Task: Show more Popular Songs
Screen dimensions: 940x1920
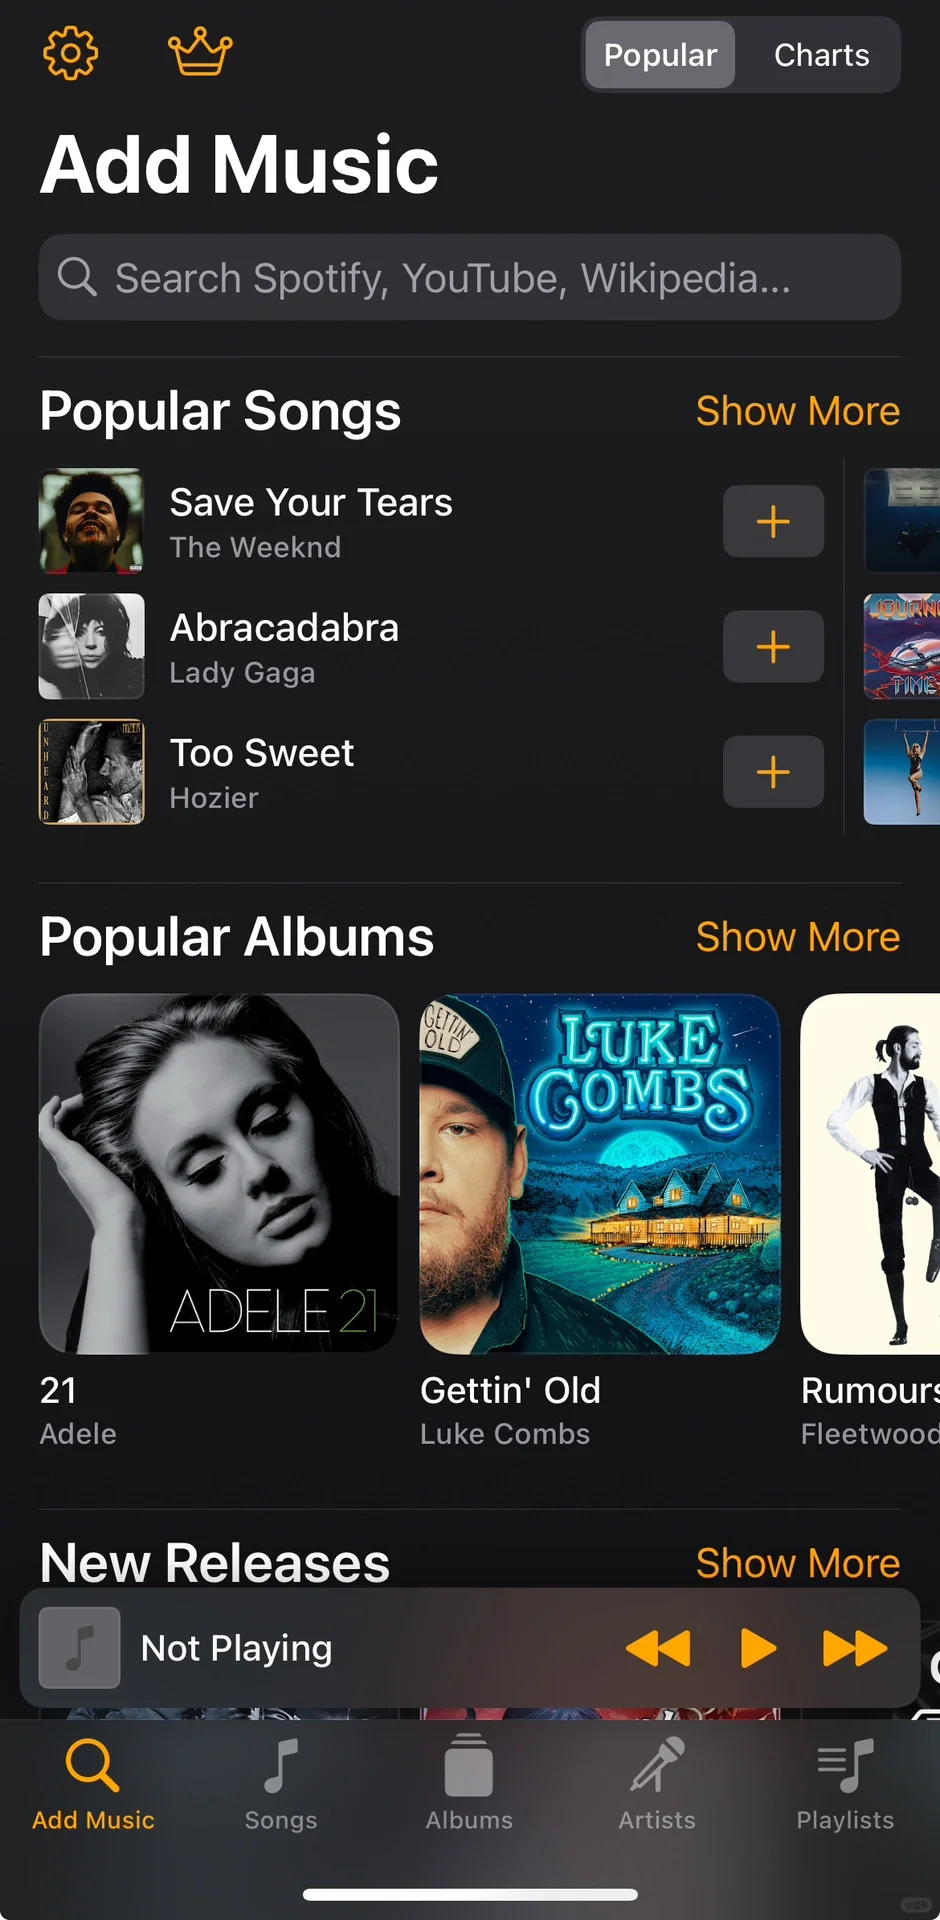Action: point(798,411)
